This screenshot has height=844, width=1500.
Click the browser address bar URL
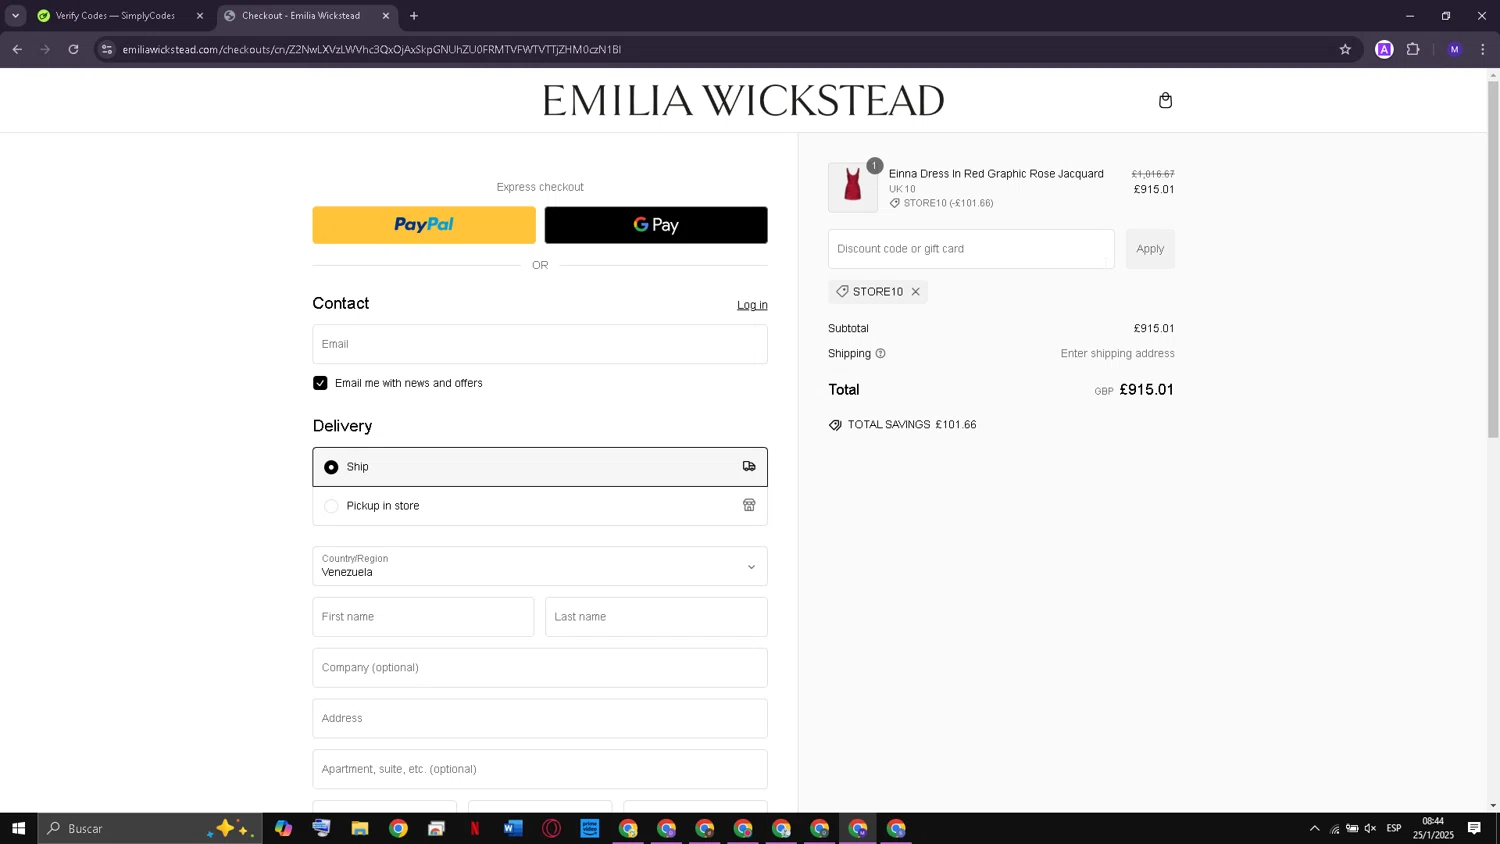[x=372, y=49]
